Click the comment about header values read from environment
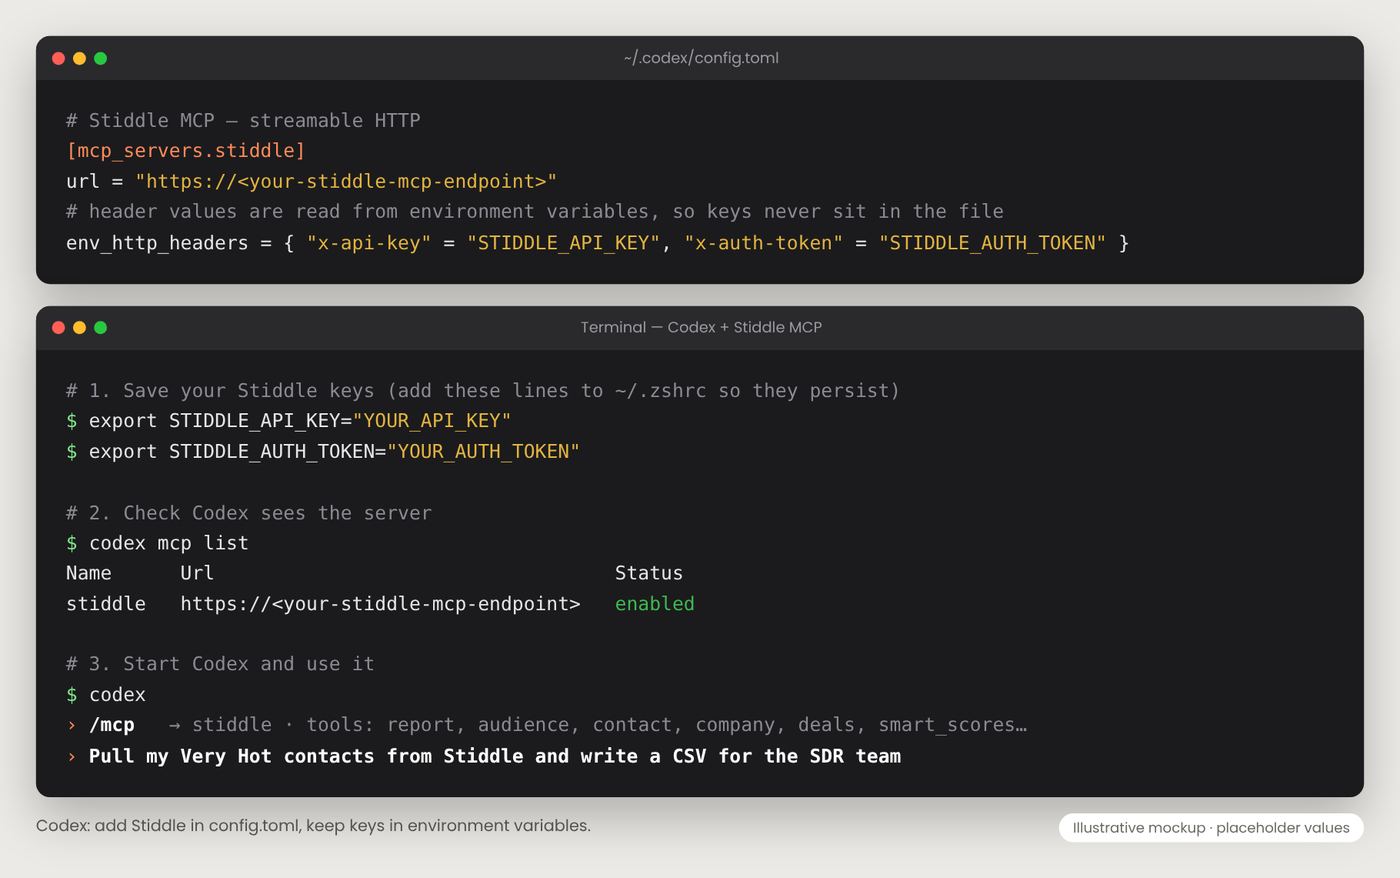Viewport: 1400px width, 878px height. [535, 211]
